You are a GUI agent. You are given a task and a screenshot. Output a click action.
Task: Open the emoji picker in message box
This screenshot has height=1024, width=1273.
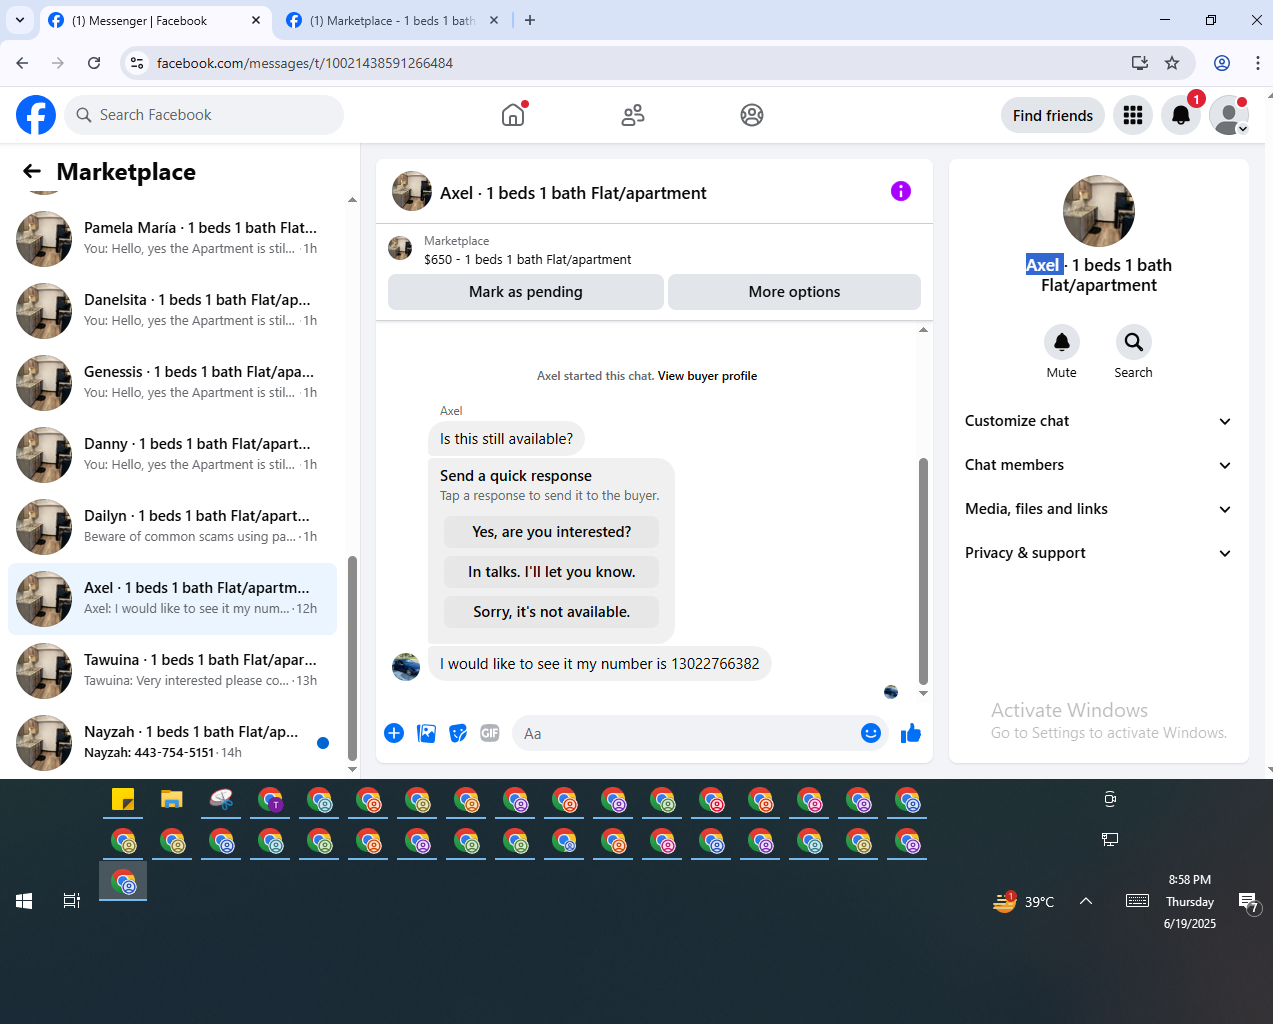coord(871,733)
